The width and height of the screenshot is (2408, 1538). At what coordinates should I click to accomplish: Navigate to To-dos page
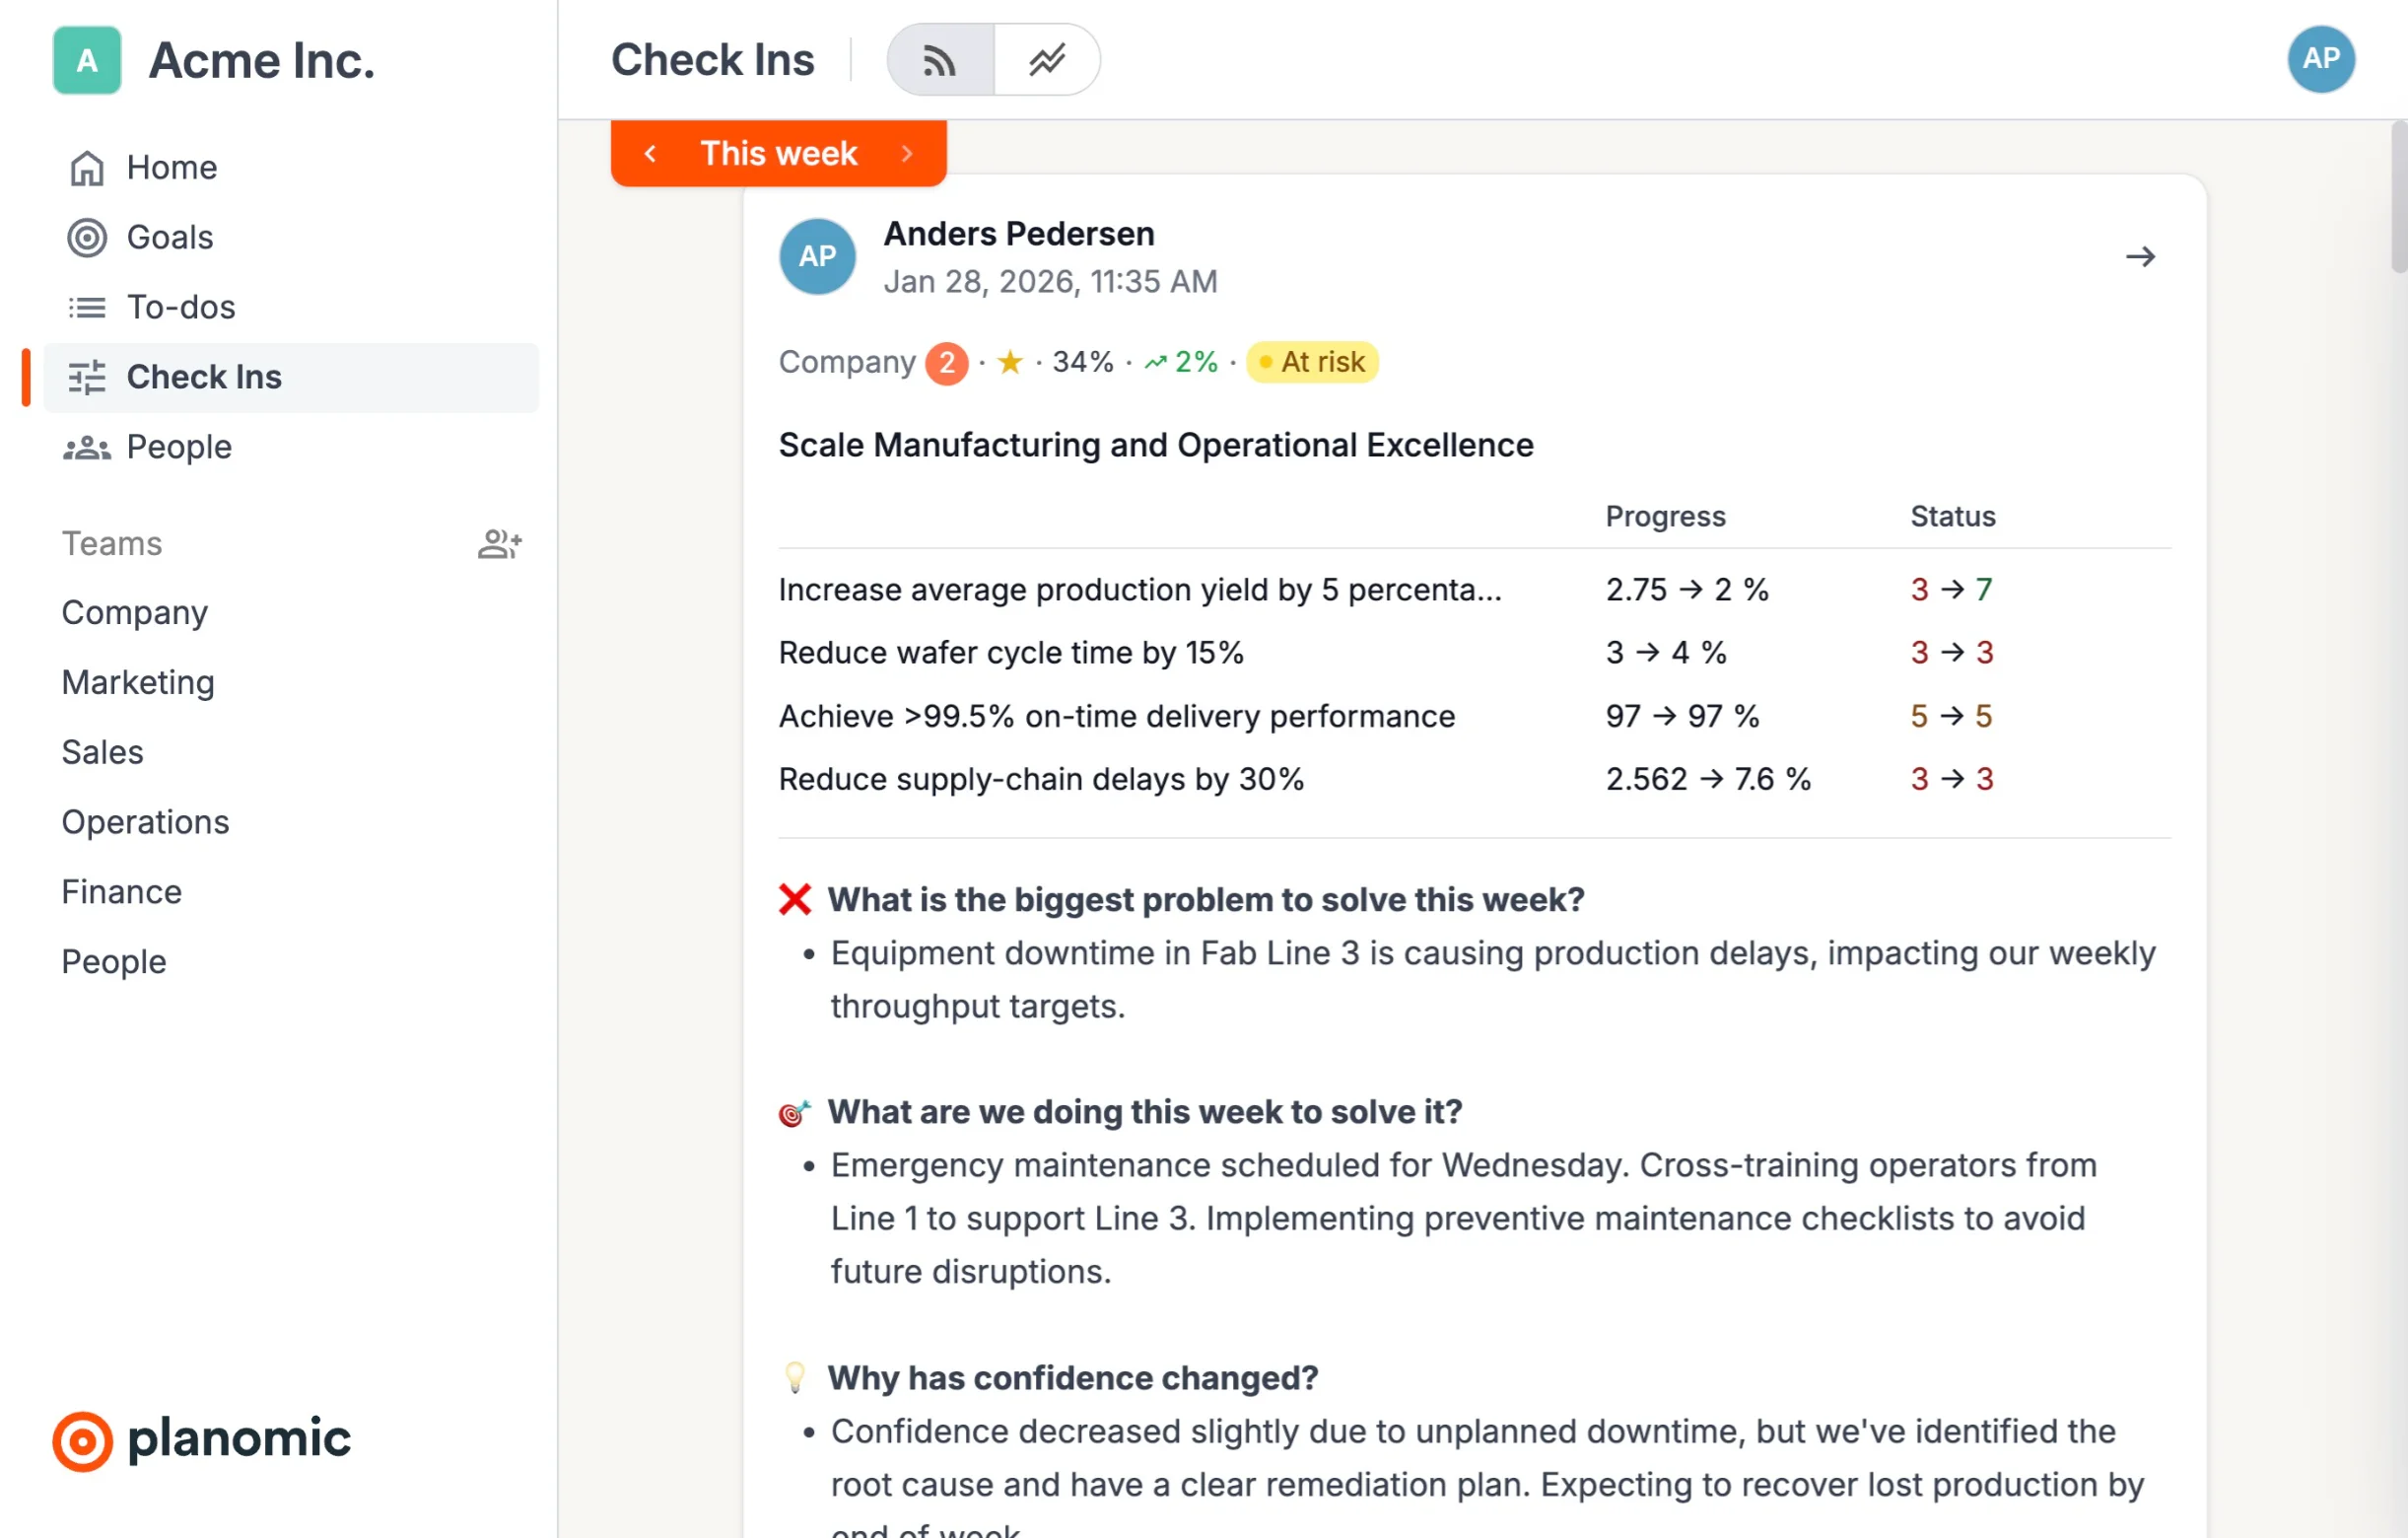click(180, 307)
